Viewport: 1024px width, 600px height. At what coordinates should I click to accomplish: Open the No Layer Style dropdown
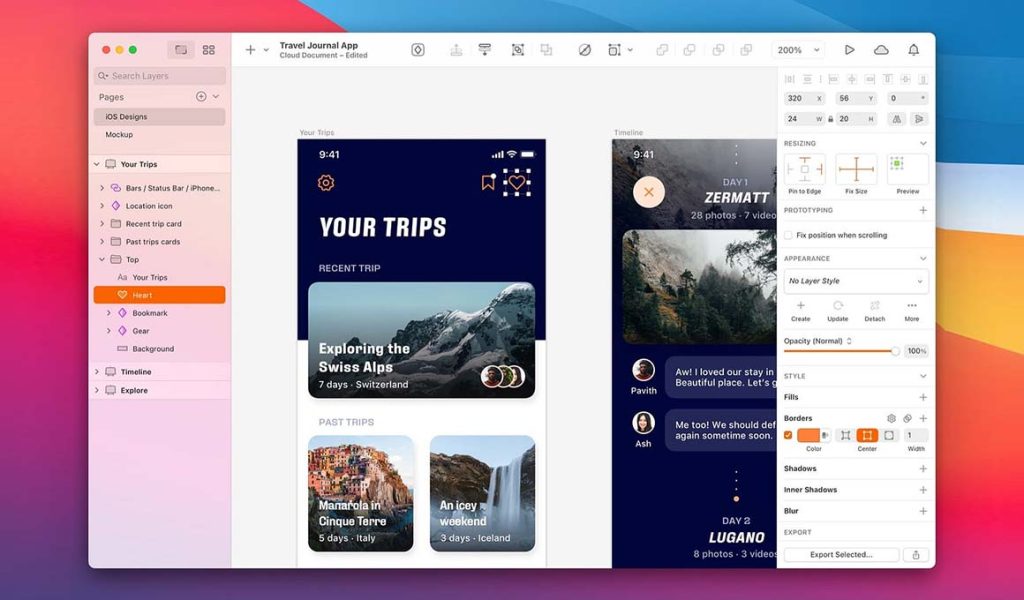point(856,281)
